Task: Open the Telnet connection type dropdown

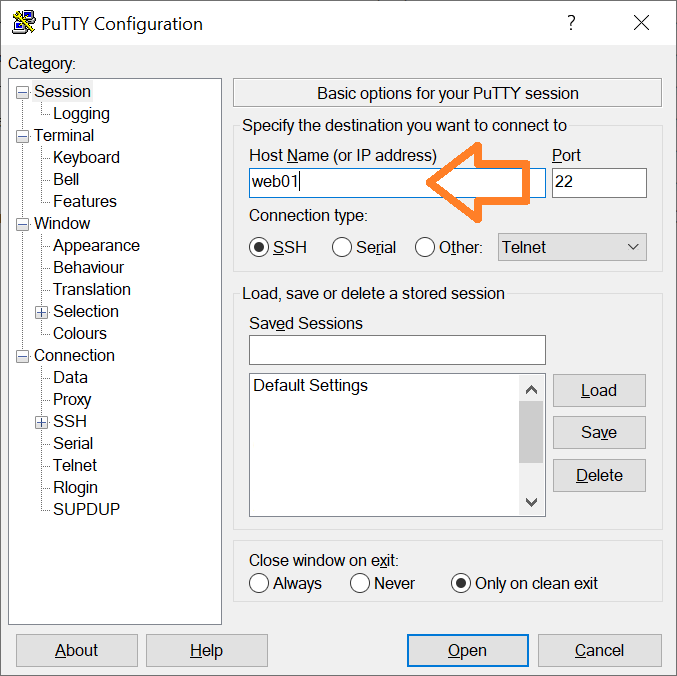Action: point(572,247)
